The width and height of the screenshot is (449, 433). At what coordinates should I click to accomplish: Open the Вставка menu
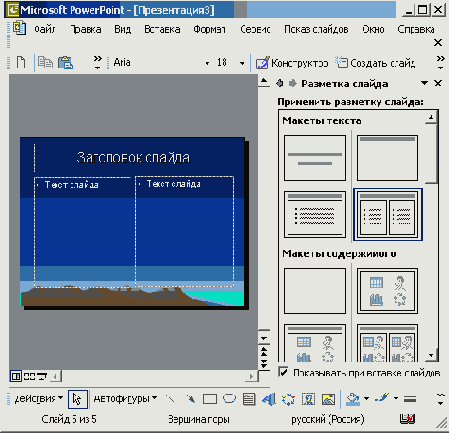[162, 29]
